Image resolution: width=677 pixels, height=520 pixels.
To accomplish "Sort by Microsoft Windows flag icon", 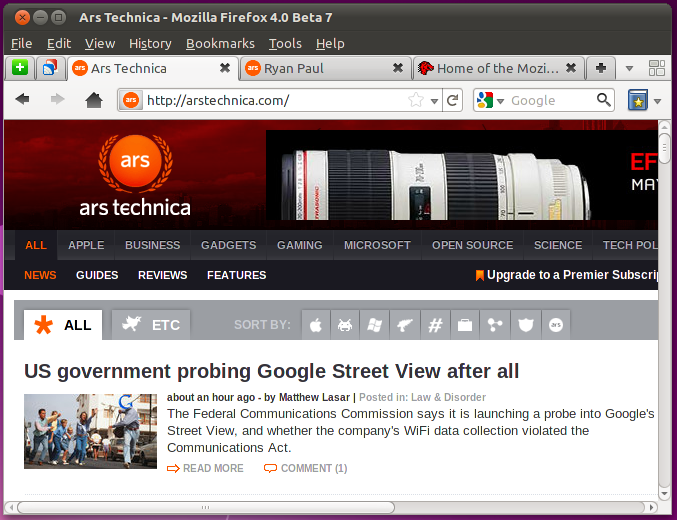I will click(375, 325).
